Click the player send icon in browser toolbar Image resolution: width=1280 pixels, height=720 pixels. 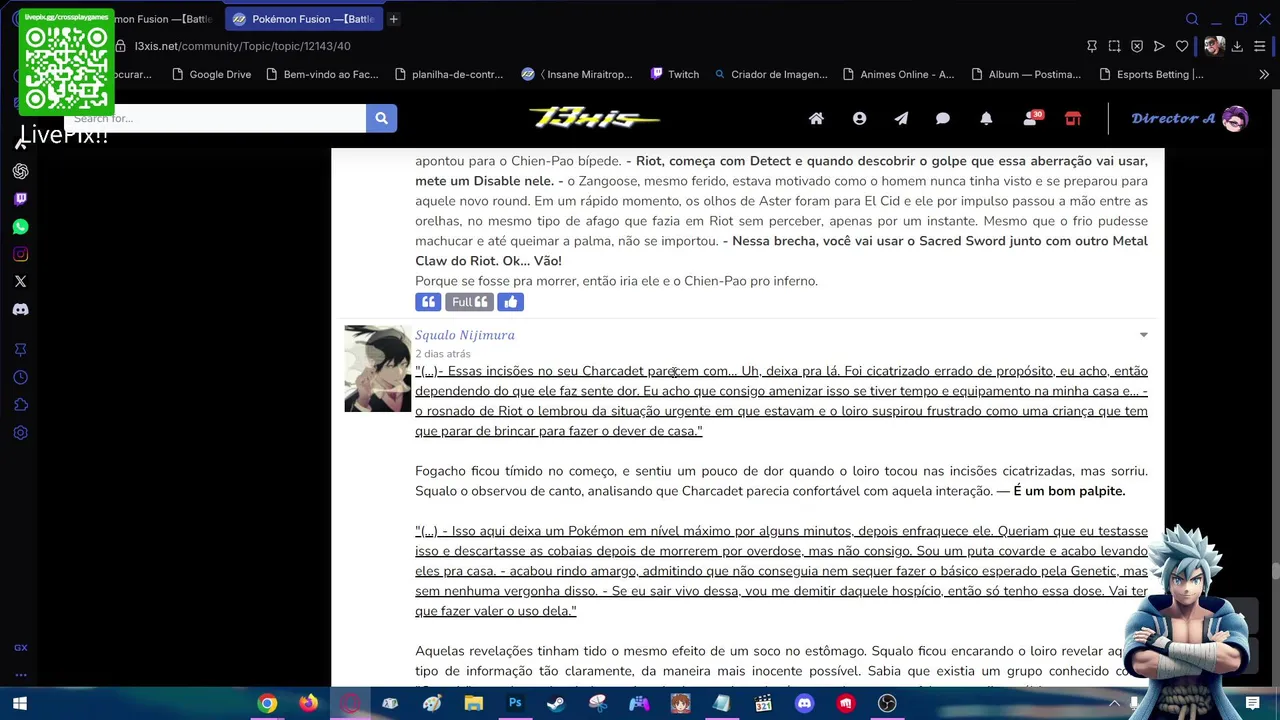coord(1159,46)
